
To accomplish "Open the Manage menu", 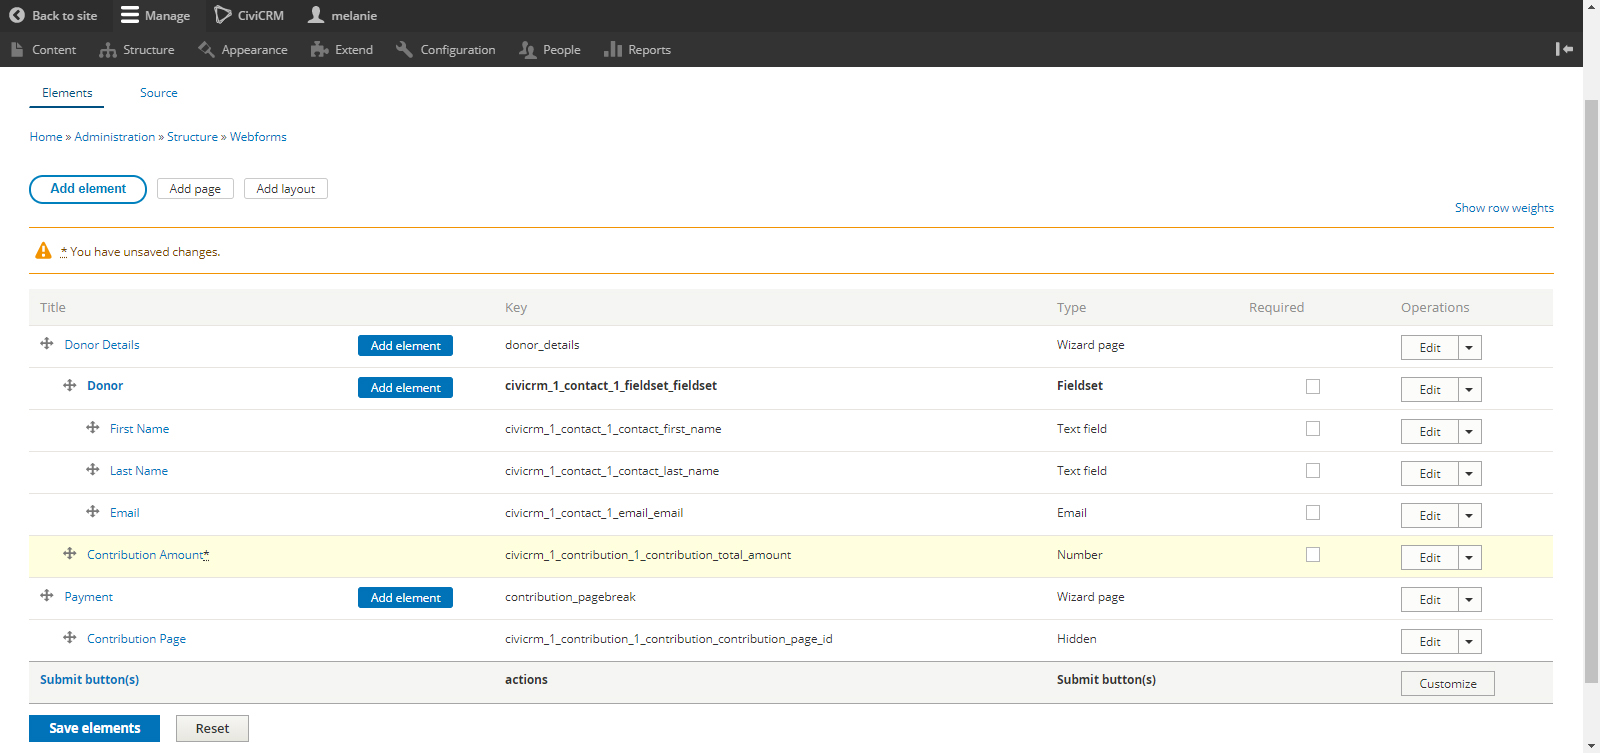I will click(x=167, y=16).
